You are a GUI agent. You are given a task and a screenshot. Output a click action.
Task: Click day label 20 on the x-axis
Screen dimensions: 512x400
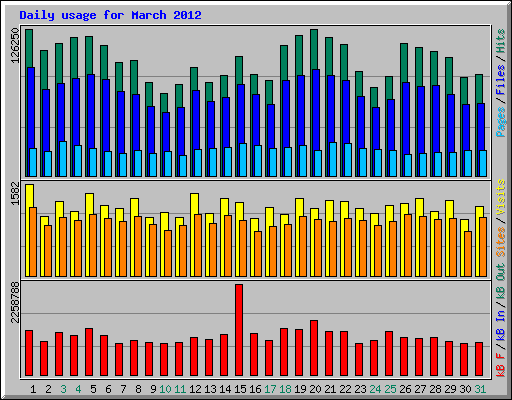click(315, 389)
